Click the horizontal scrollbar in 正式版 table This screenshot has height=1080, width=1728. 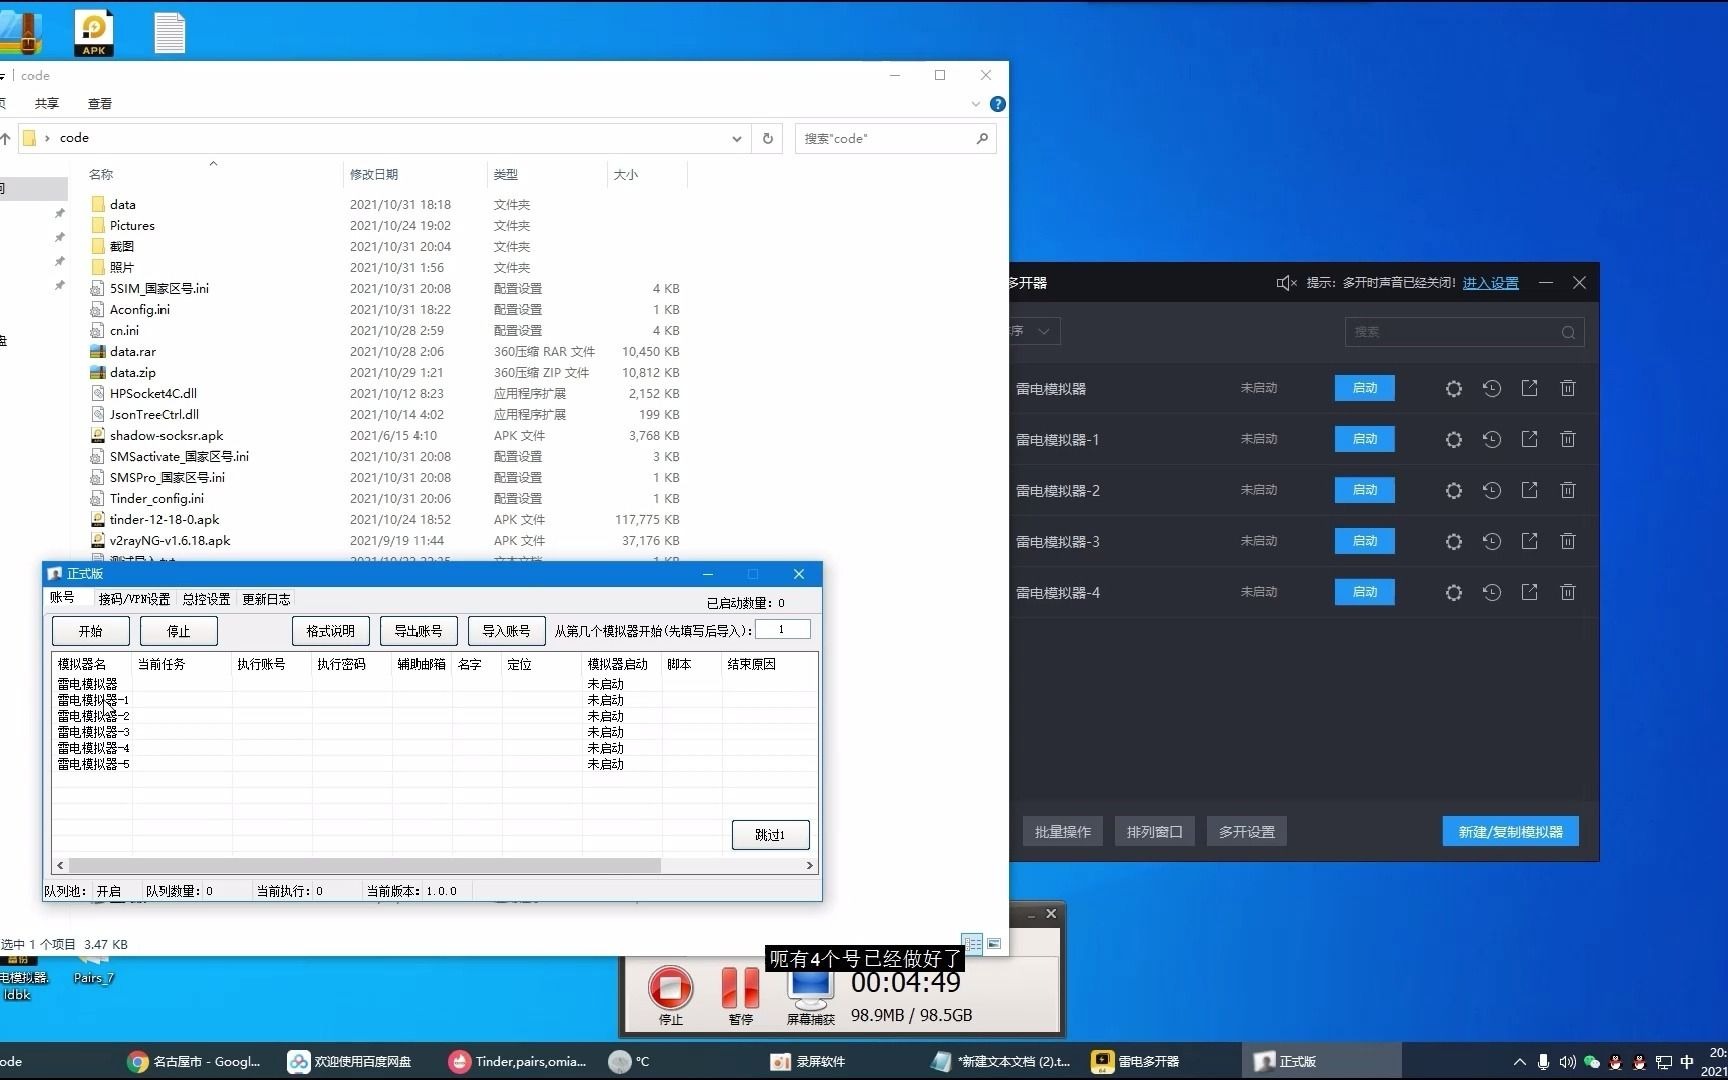[364, 865]
